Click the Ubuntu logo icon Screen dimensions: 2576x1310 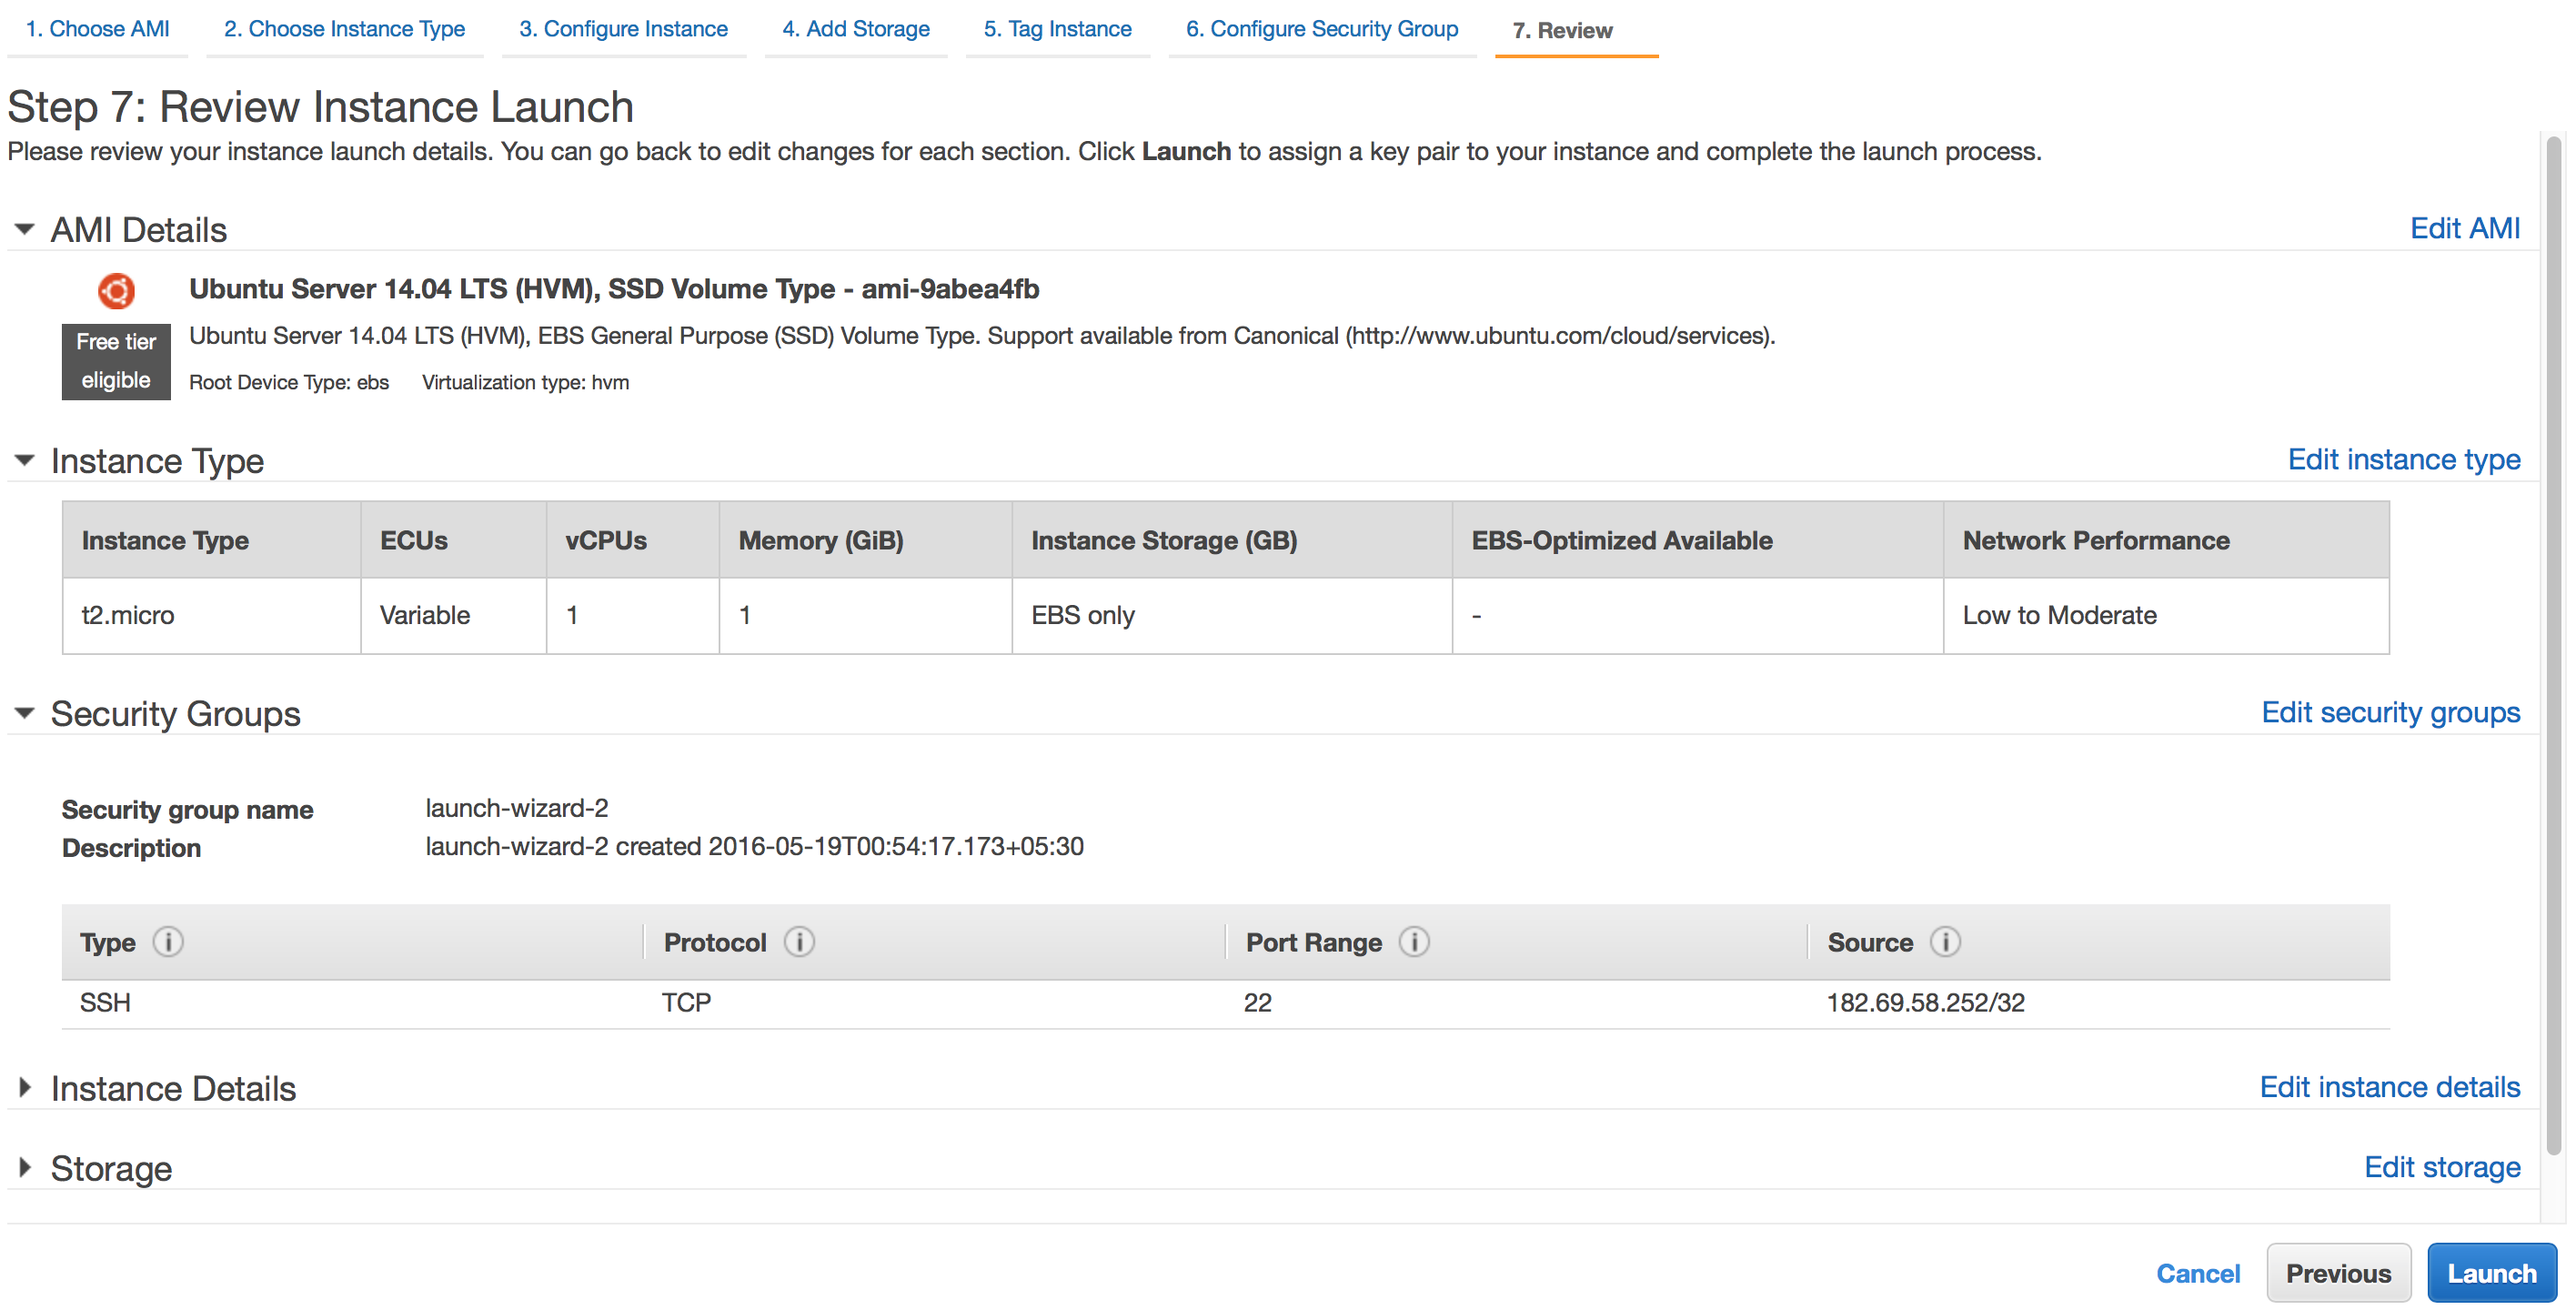click(x=116, y=291)
